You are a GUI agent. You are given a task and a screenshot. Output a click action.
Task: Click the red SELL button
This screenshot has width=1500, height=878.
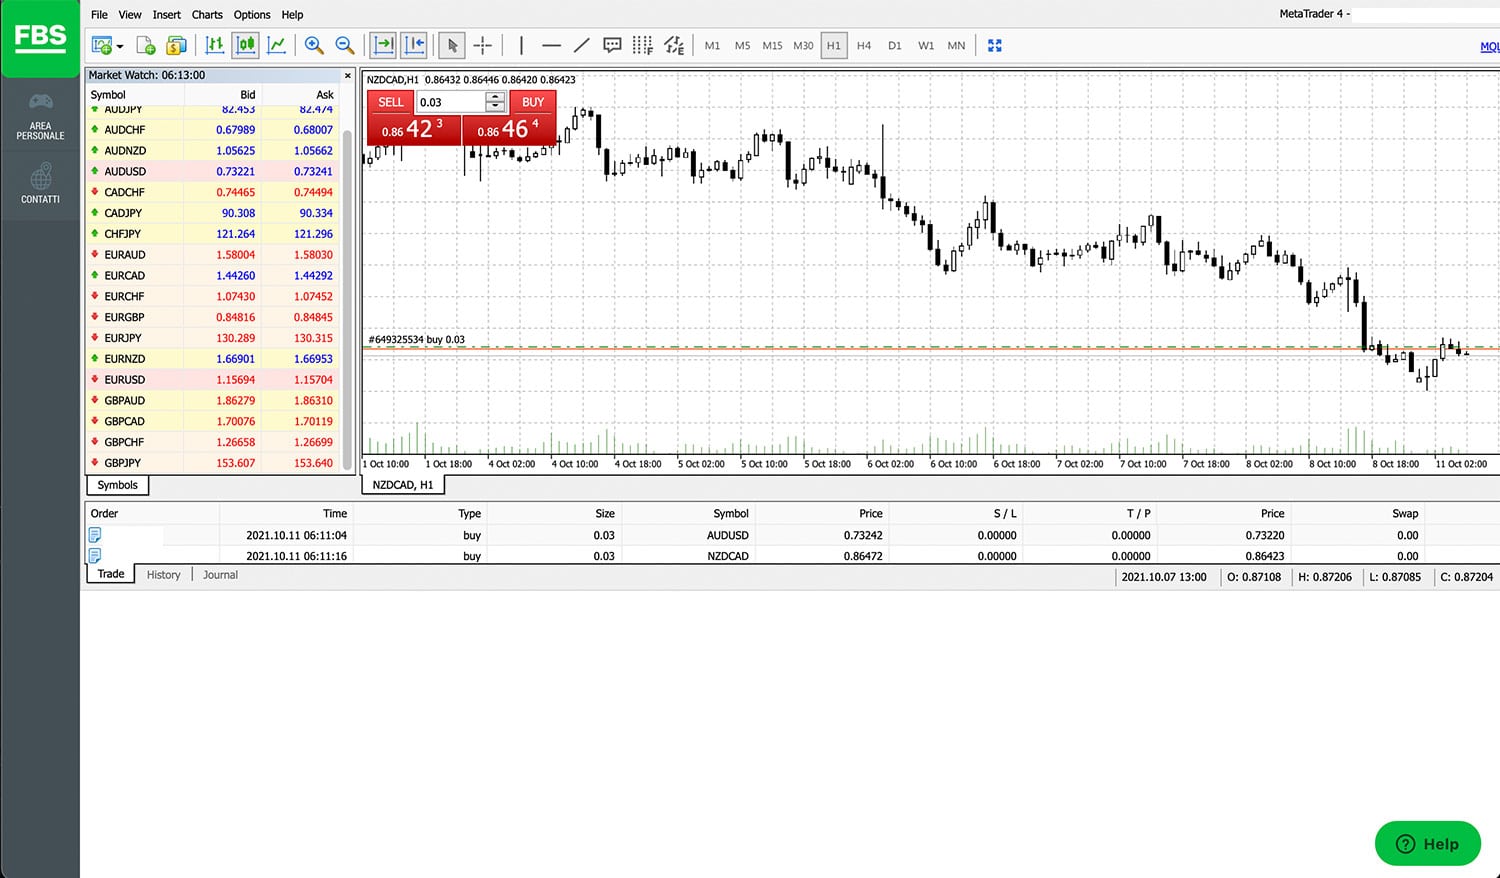(391, 102)
